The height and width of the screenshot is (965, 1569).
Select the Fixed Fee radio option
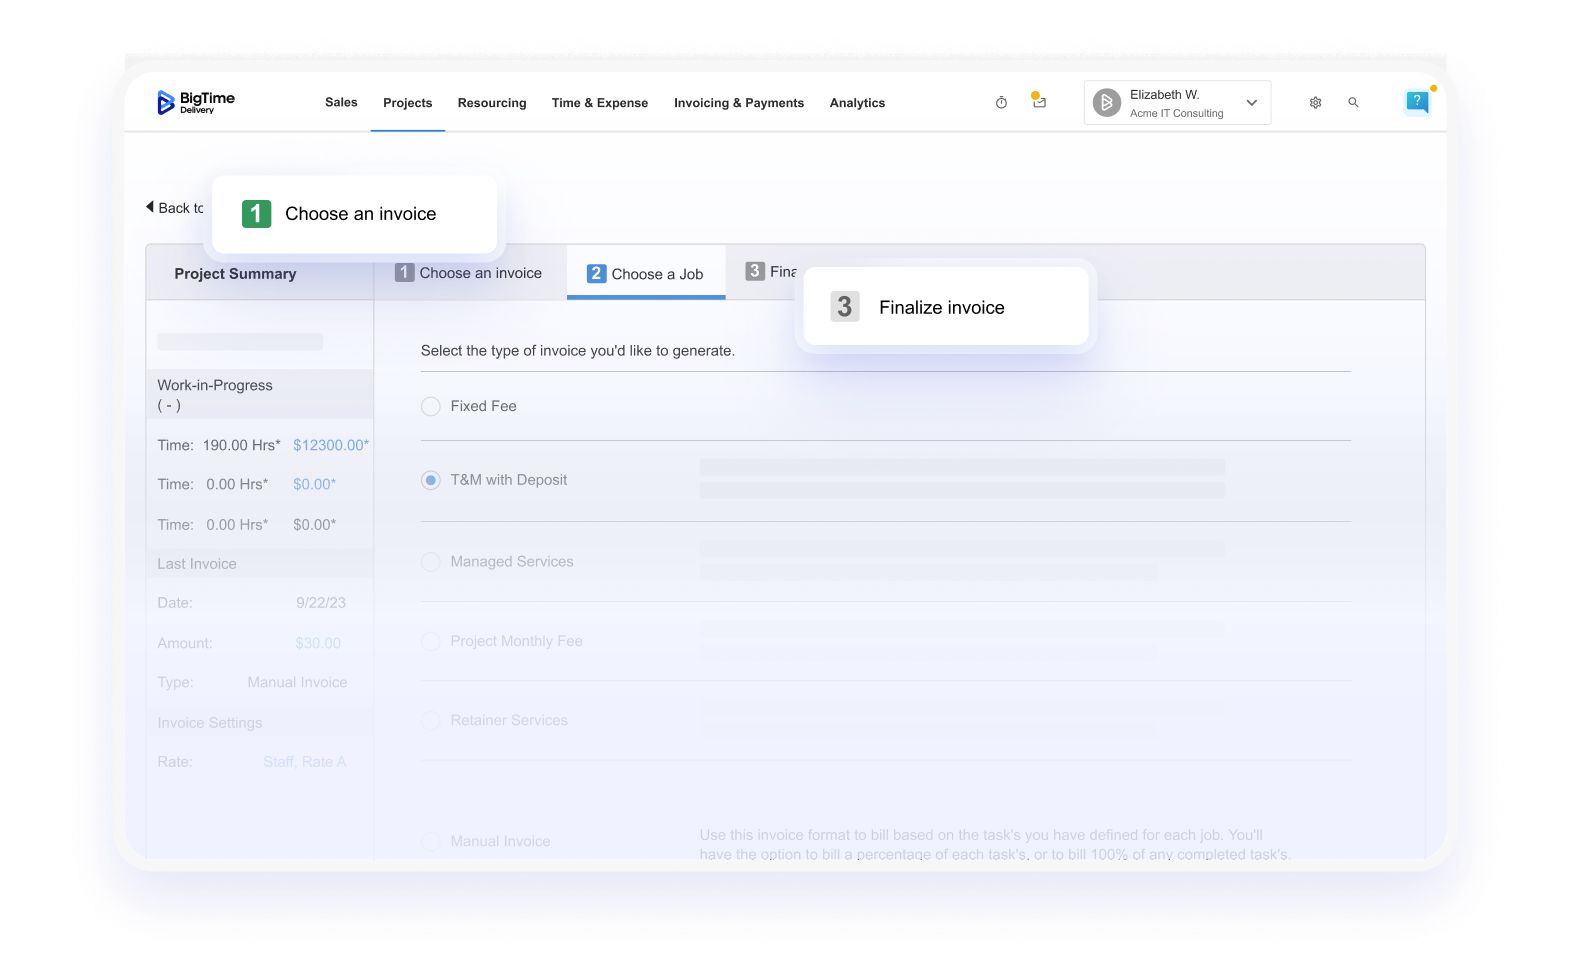coord(431,406)
